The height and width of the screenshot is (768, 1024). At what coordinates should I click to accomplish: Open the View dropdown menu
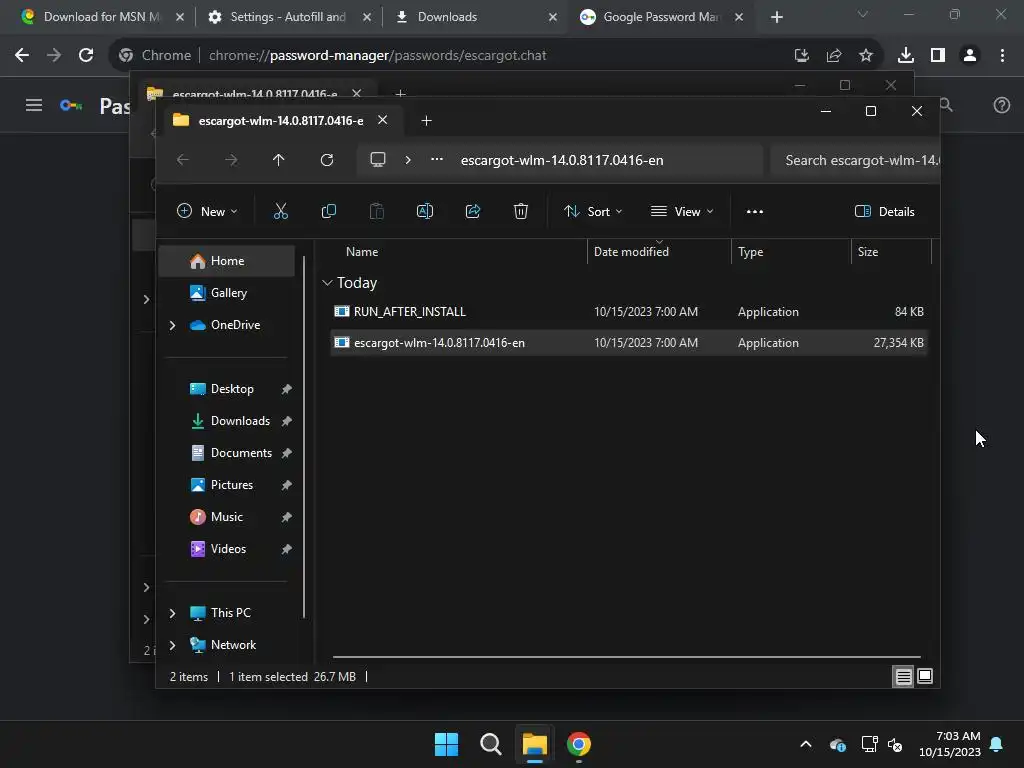tap(682, 212)
